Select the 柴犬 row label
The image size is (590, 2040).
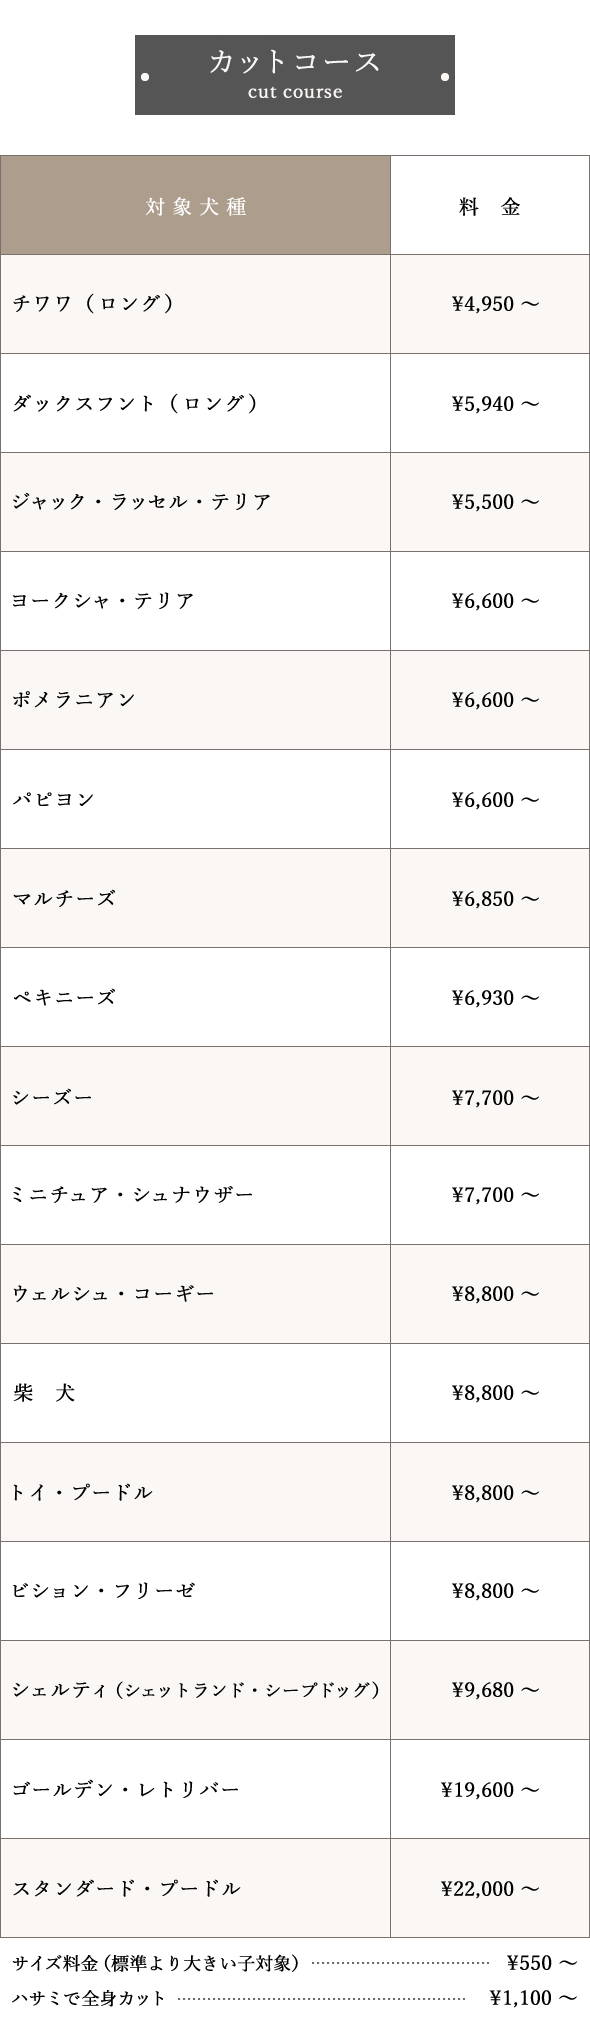44,1393
